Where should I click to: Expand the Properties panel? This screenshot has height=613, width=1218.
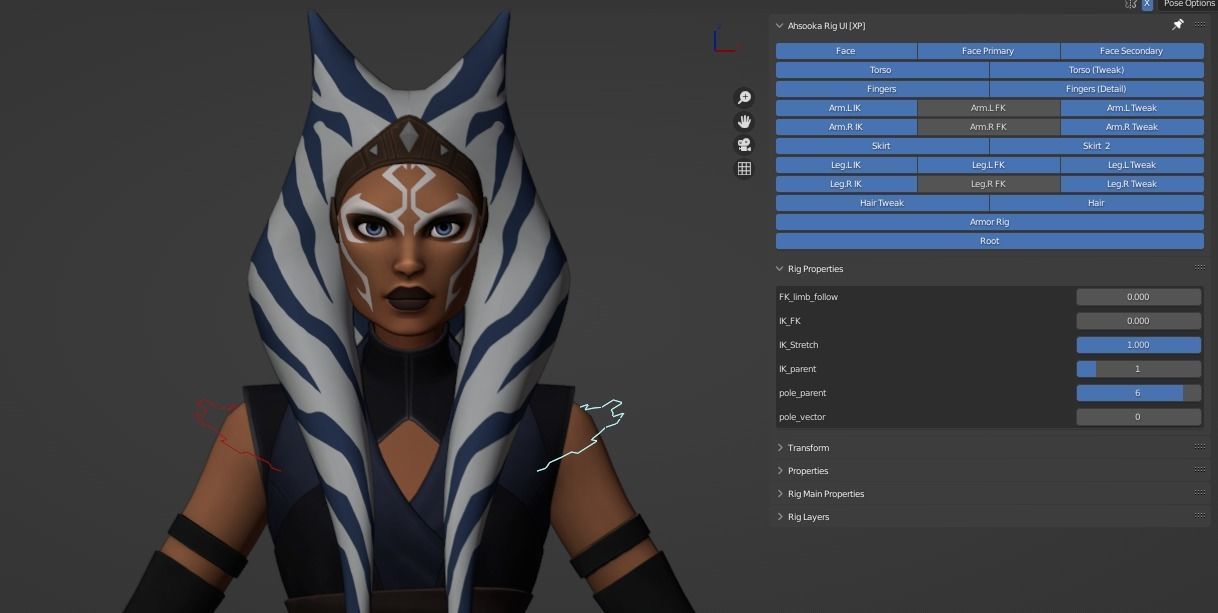779,470
